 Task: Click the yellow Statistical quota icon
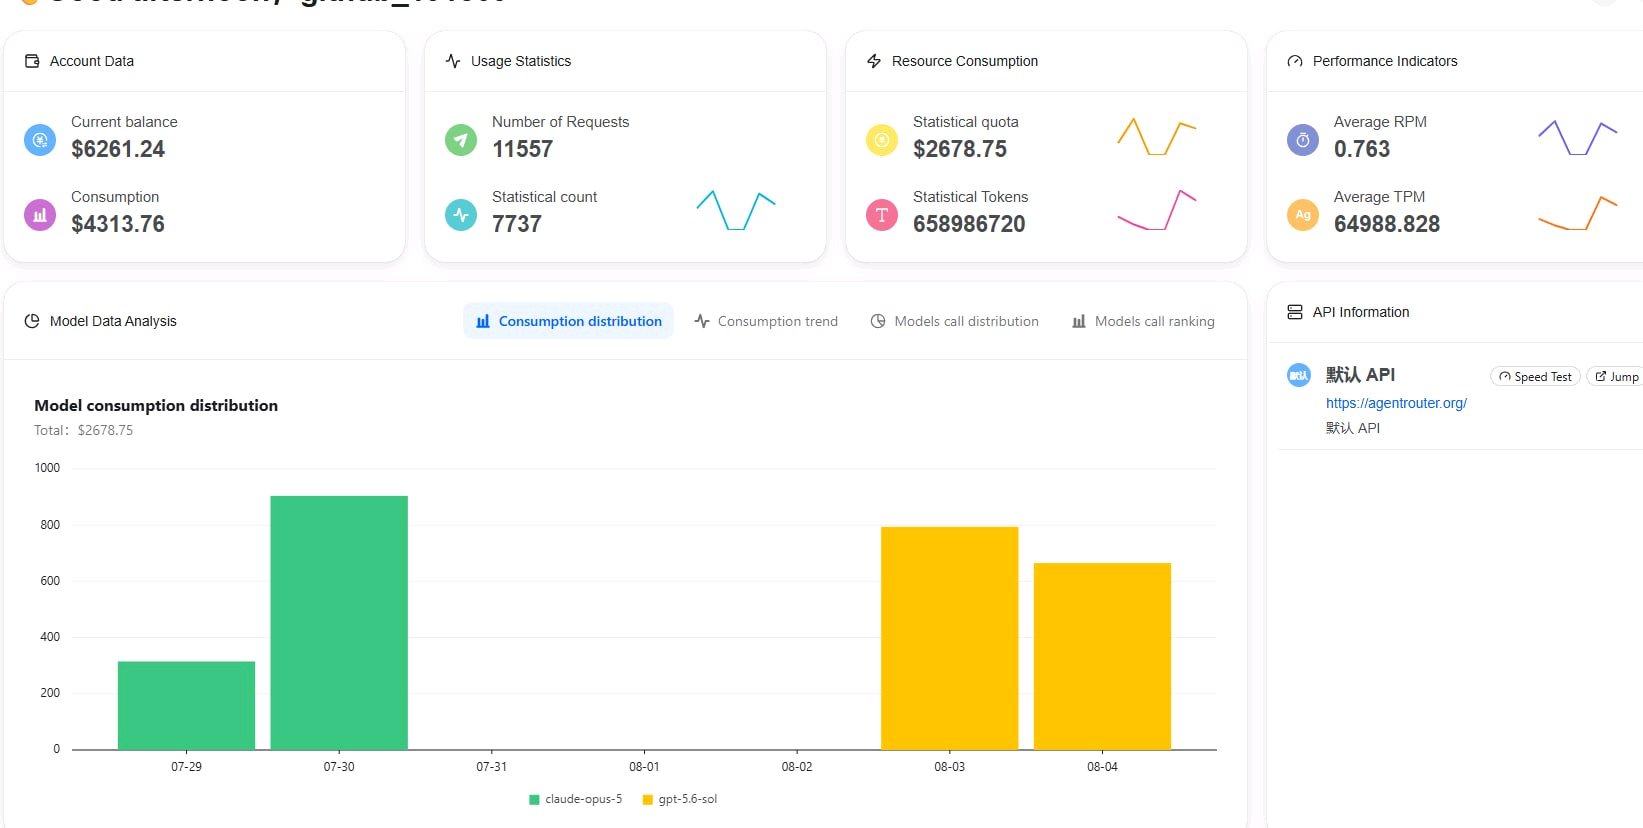click(882, 140)
